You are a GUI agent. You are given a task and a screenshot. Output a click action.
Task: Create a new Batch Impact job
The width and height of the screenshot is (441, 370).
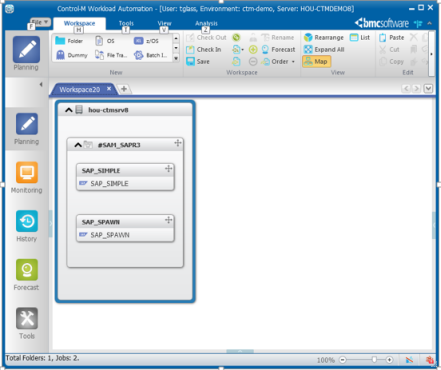(150, 55)
